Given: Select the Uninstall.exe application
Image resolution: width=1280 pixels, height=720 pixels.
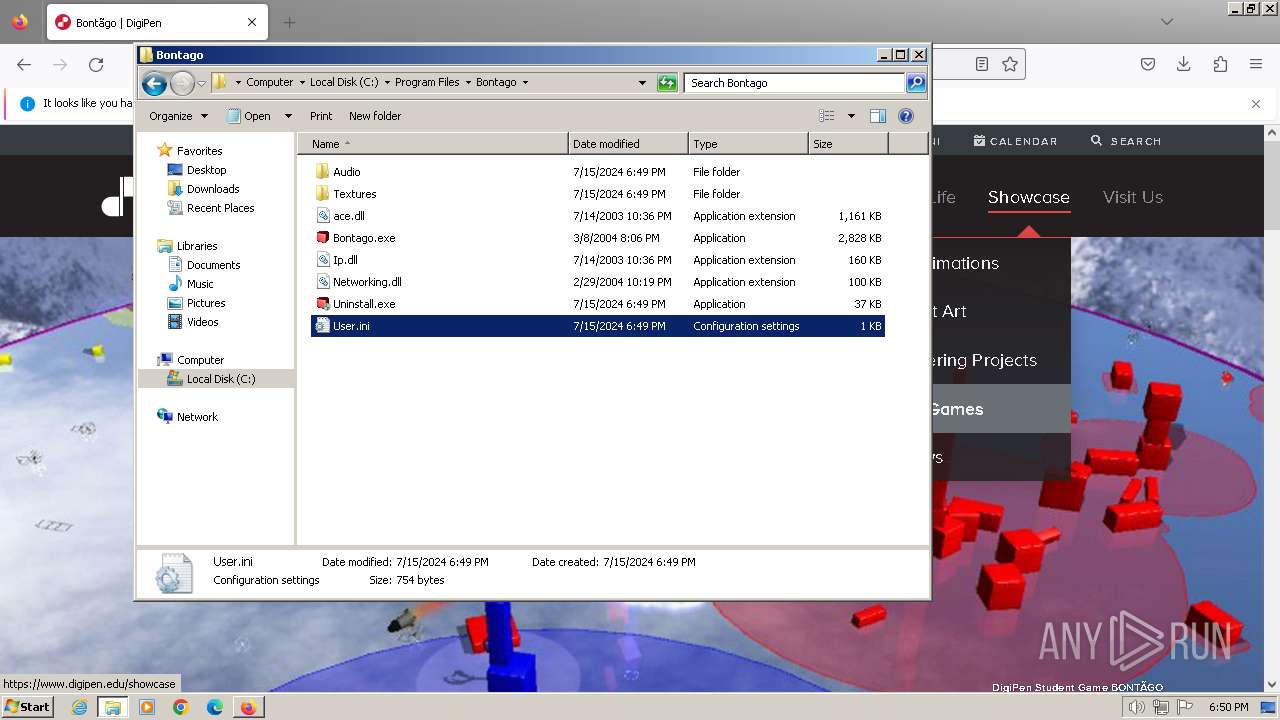Looking at the screenshot, I should (598, 304).
